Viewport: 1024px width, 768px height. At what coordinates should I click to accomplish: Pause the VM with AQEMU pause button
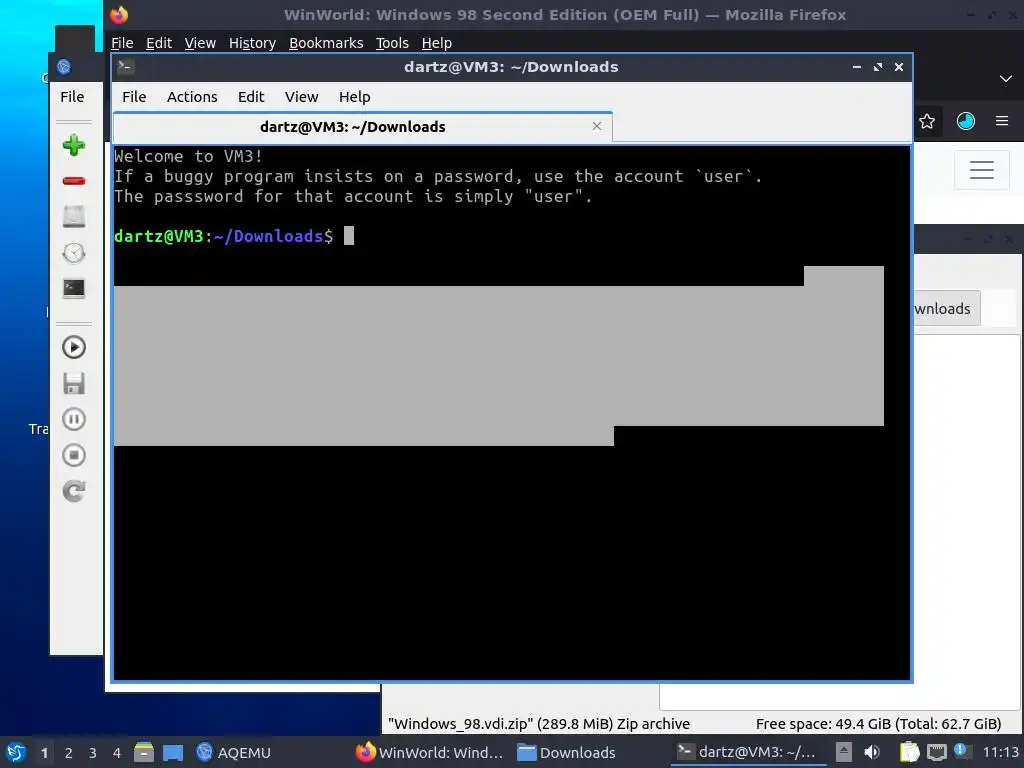tap(74, 419)
